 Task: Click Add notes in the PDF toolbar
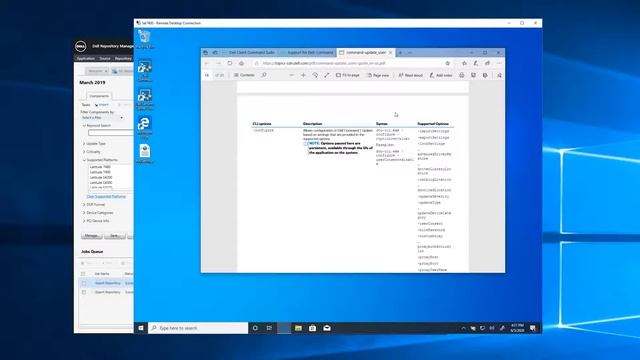pos(441,75)
